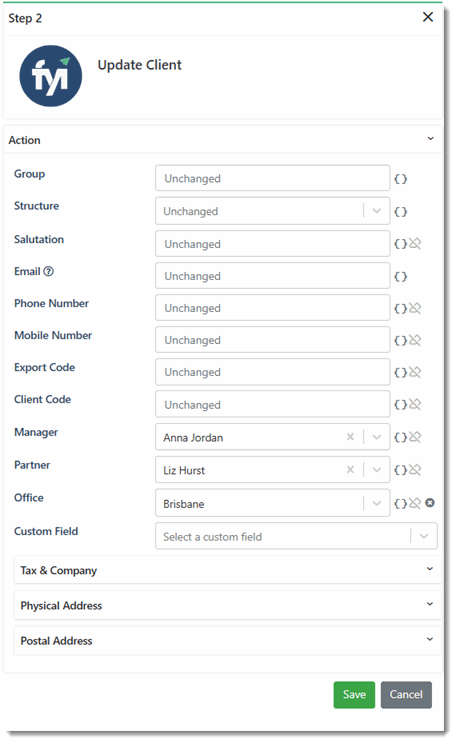
Task: Toggle the clear-value icon beside Client Code
Action: tap(415, 405)
